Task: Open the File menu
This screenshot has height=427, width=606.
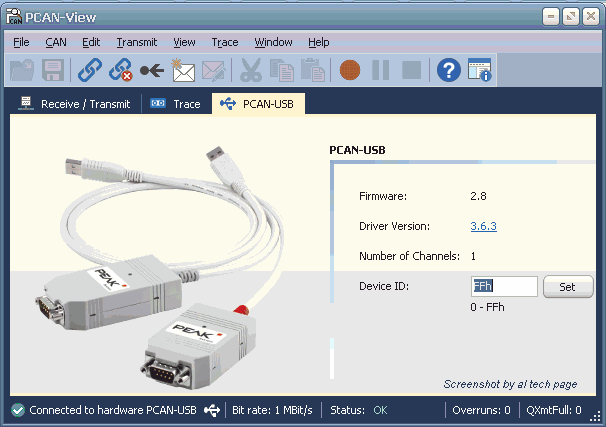Action: point(21,42)
